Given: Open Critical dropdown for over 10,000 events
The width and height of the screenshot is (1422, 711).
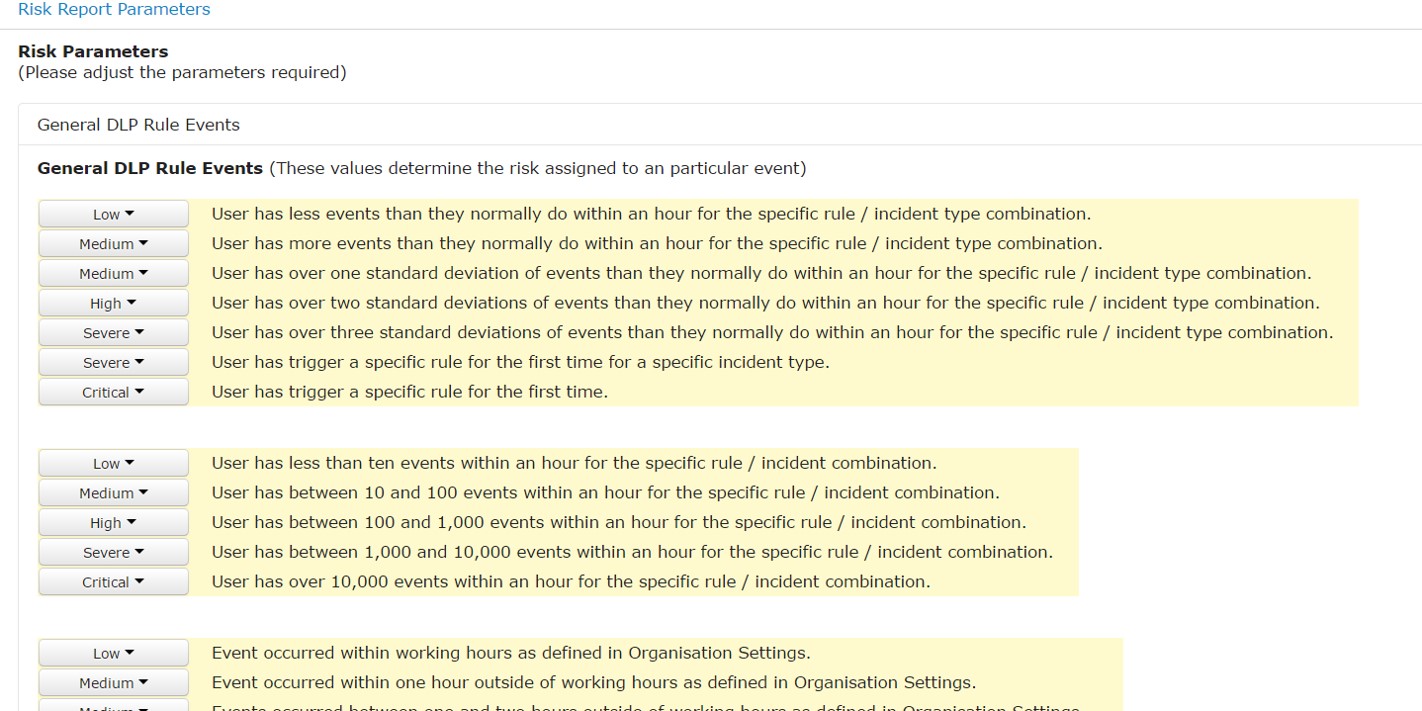Looking at the screenshot, I should pyautogui.click(x=113, y=582).
